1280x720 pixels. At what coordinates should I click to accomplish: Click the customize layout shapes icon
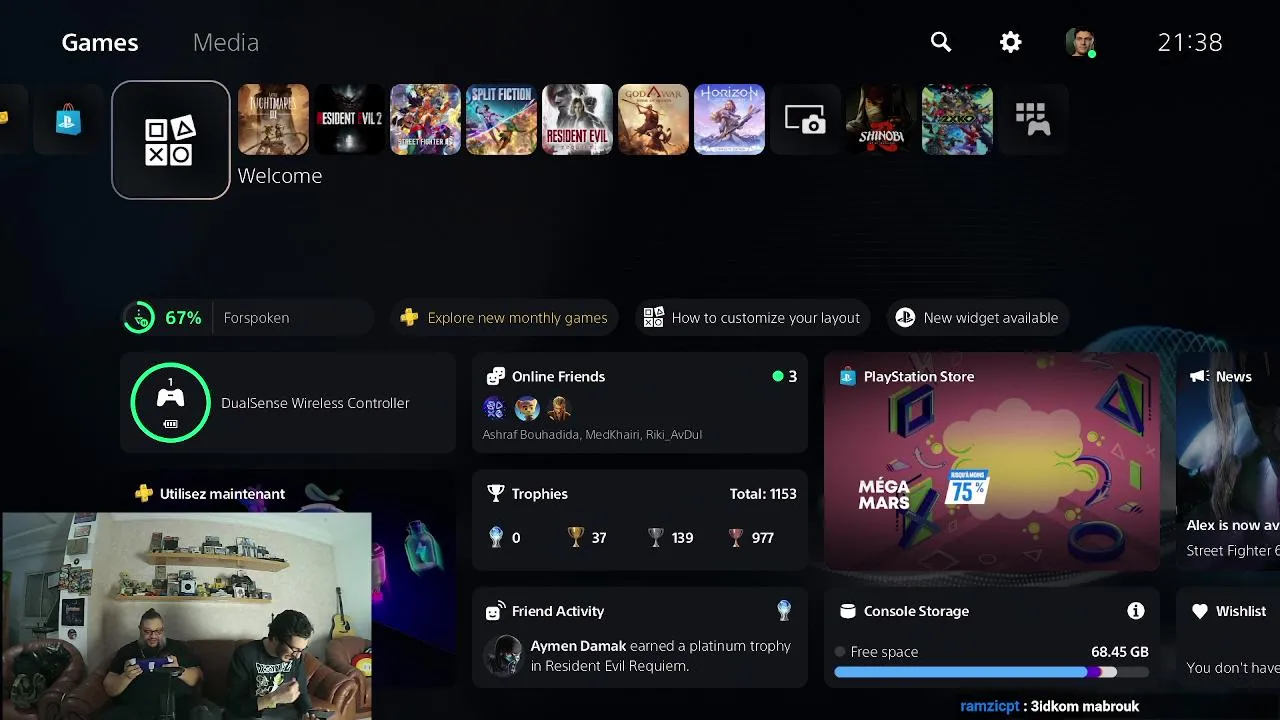click(x=653, y=318)
